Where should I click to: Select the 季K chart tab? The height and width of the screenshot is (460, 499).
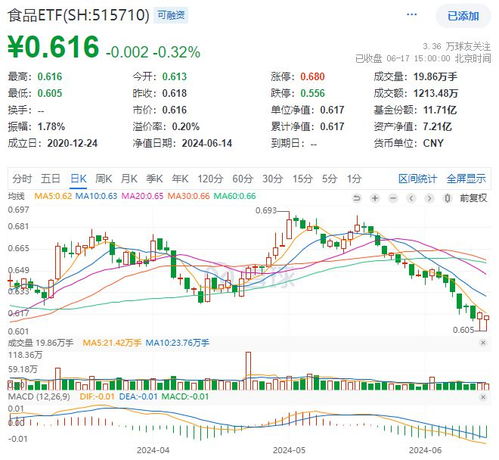(154, 179)
